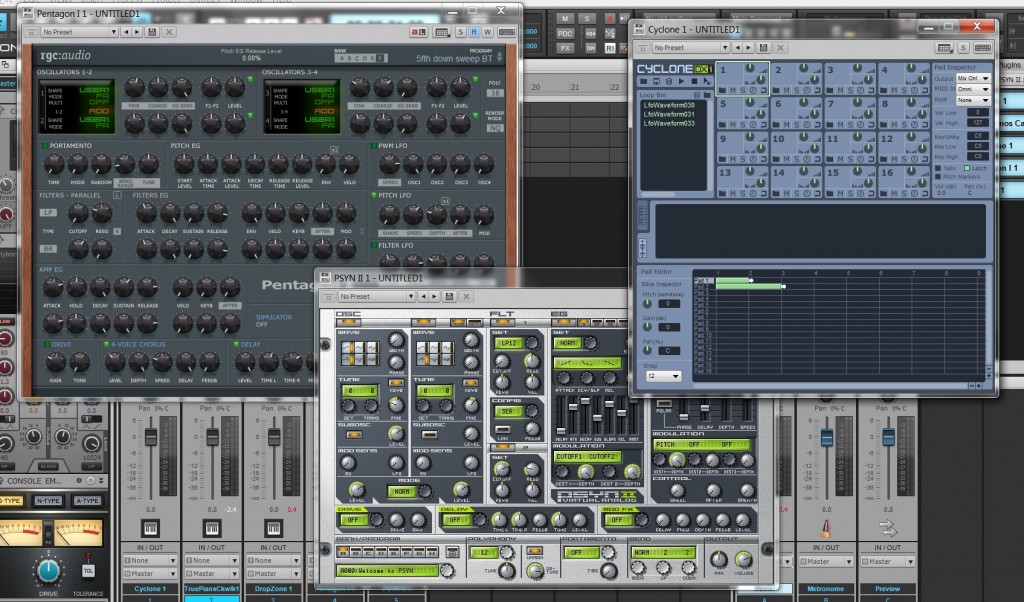The width and height of the screenshot is (1024, 602).
Task: Toggle loop icon on Cyclone pad 6
Action: click(816, 124)
